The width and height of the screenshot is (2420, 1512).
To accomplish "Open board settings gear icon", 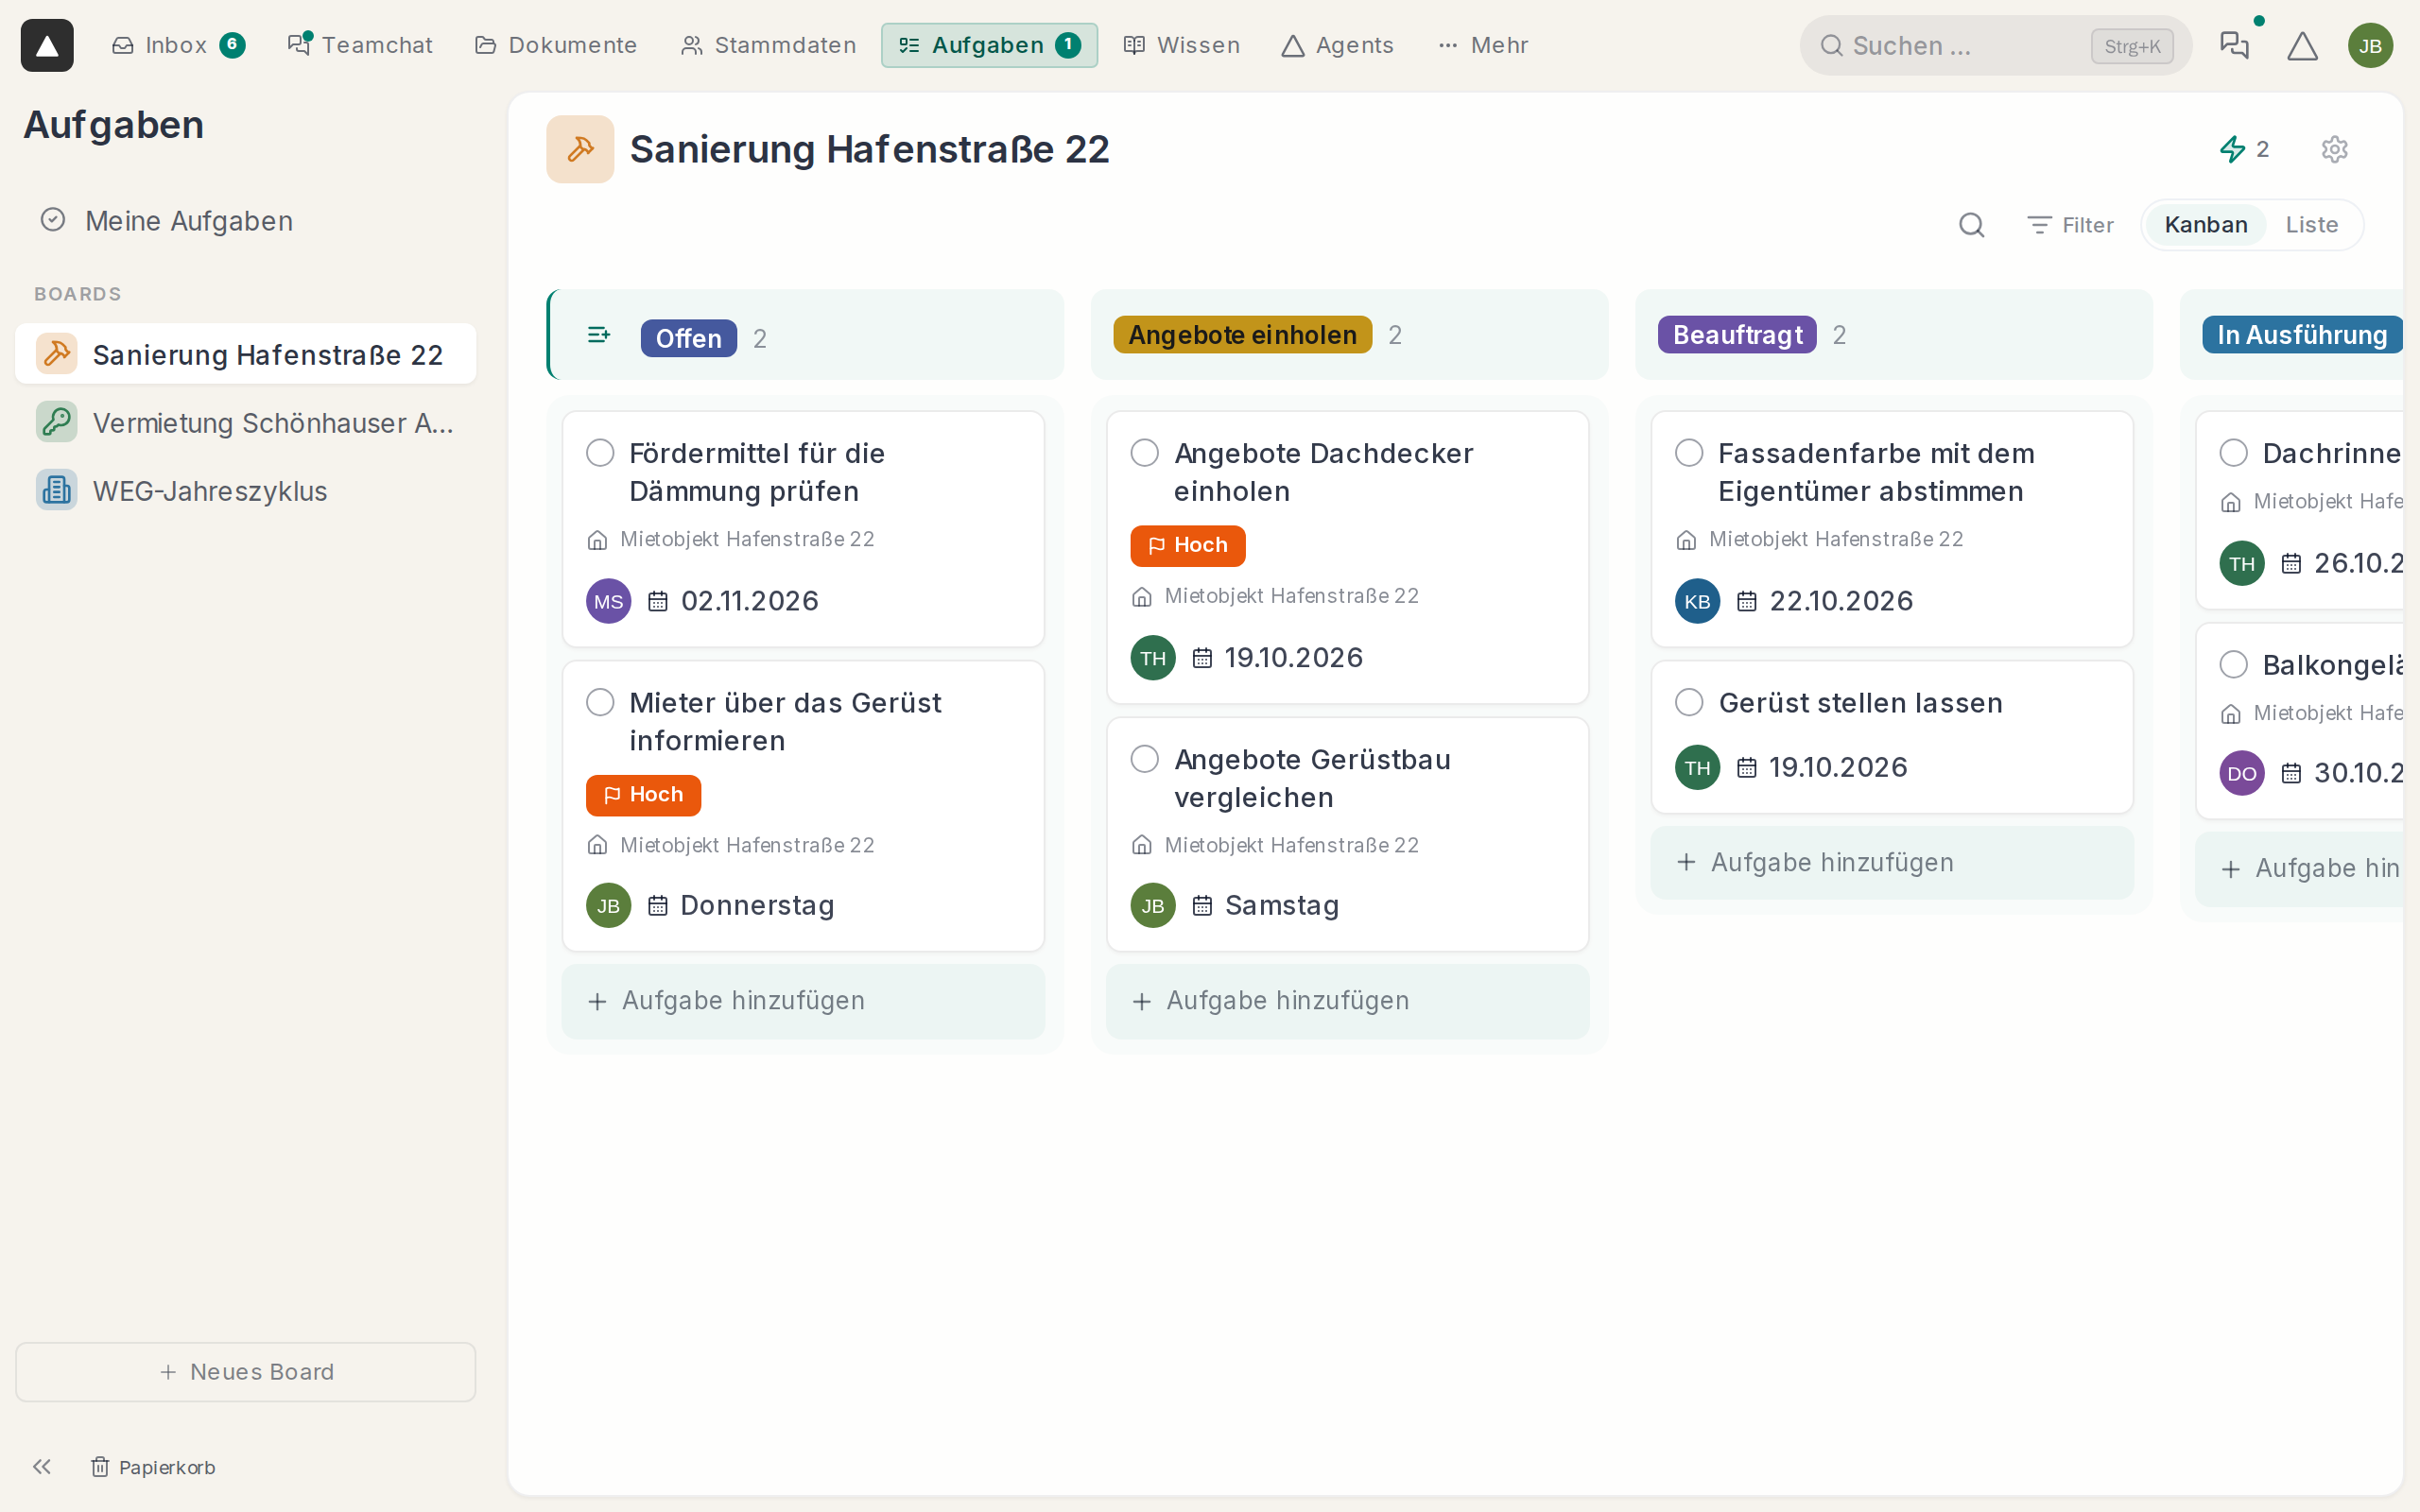I will 2334,149.
